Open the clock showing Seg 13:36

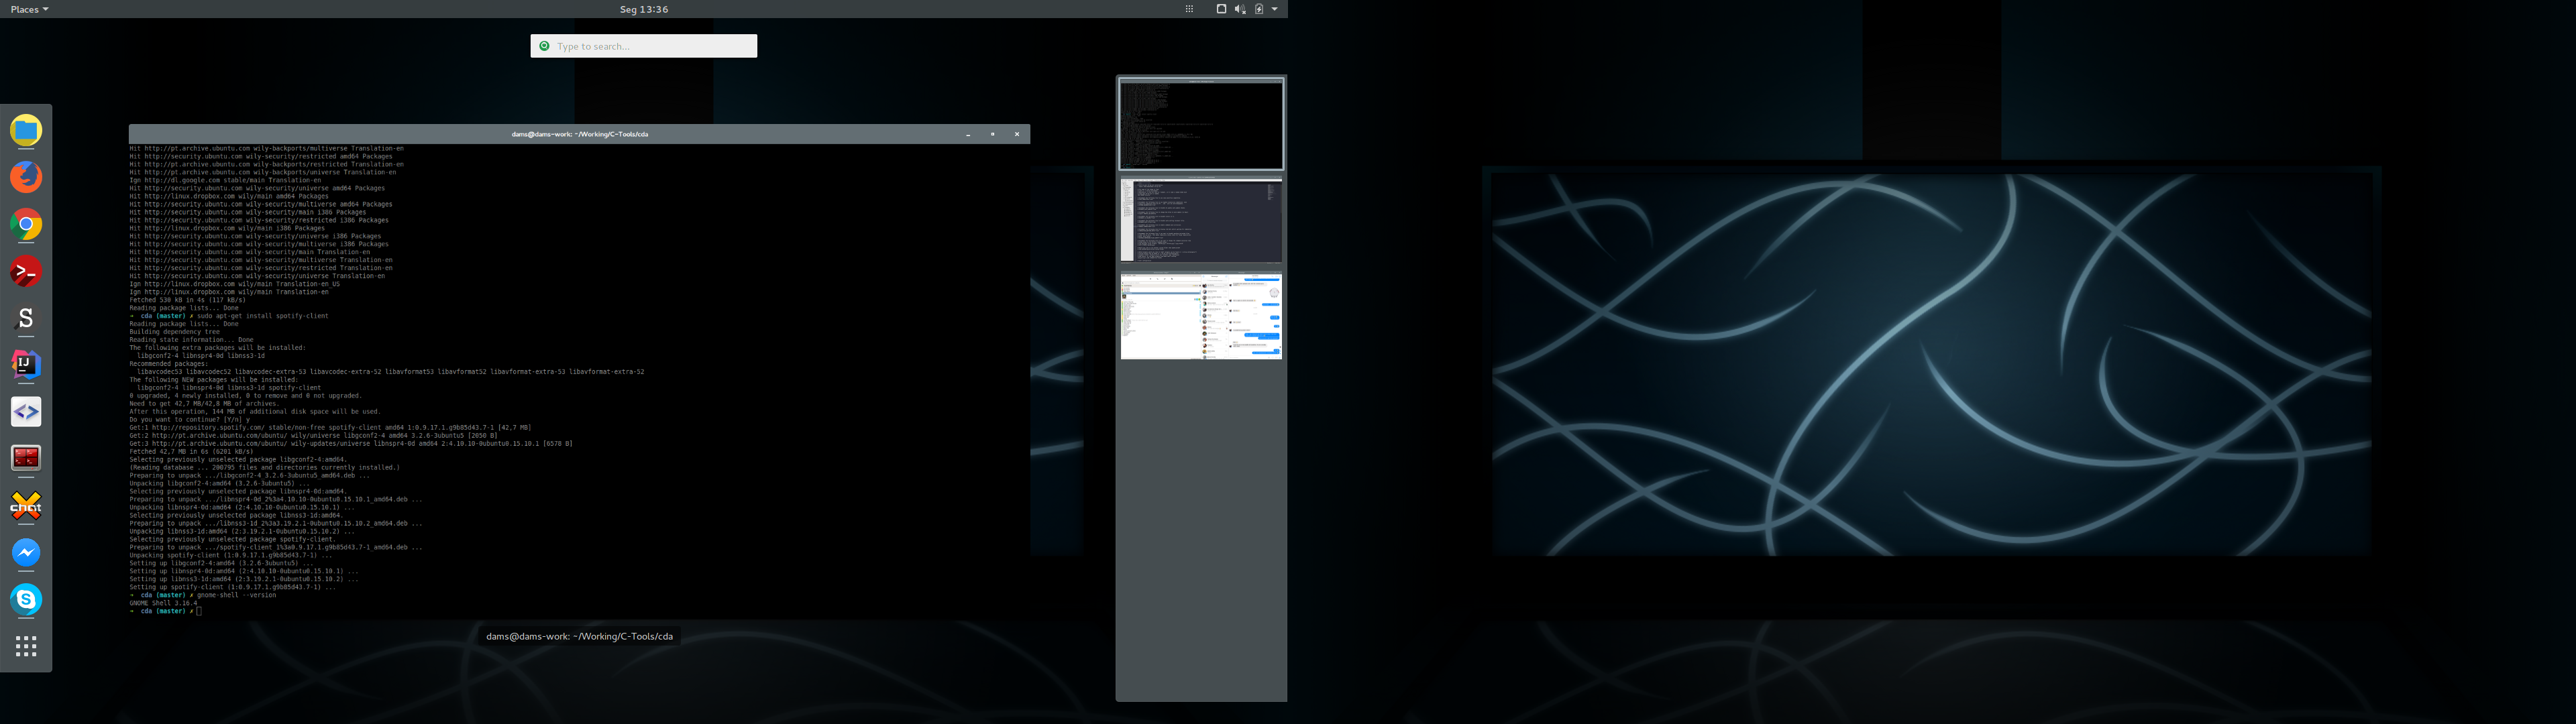click(644, 9)
